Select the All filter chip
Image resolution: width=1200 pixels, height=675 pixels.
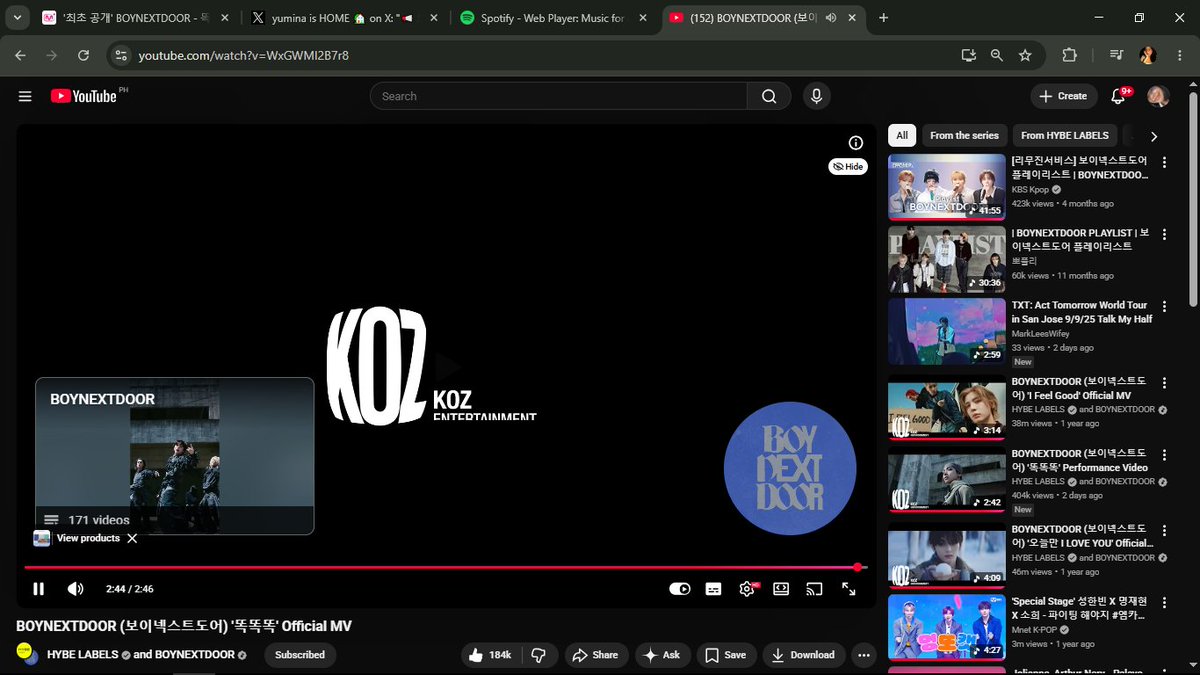tap(902, 136)
